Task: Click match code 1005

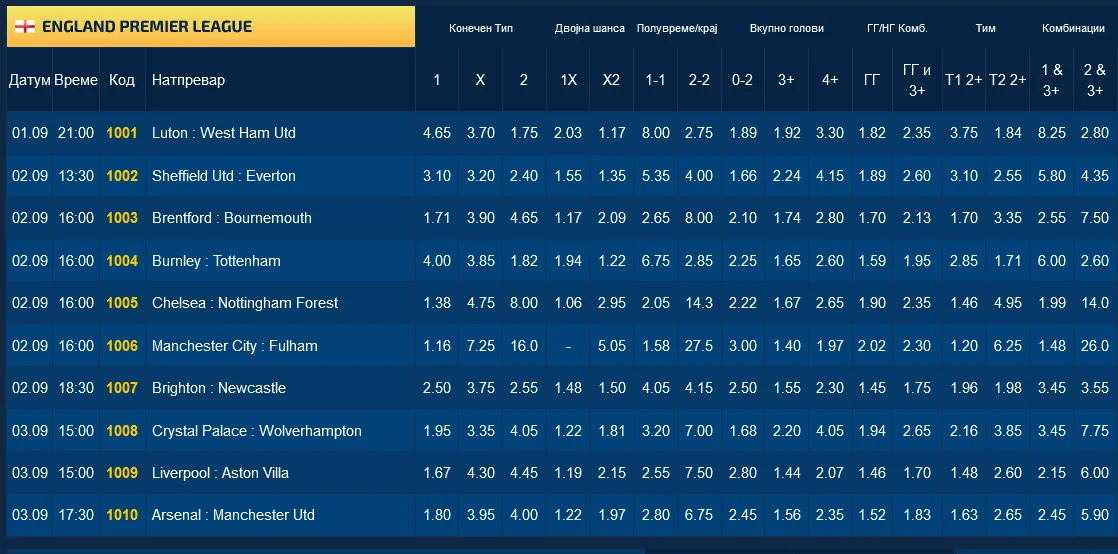Action: click(x=122, y=303)
